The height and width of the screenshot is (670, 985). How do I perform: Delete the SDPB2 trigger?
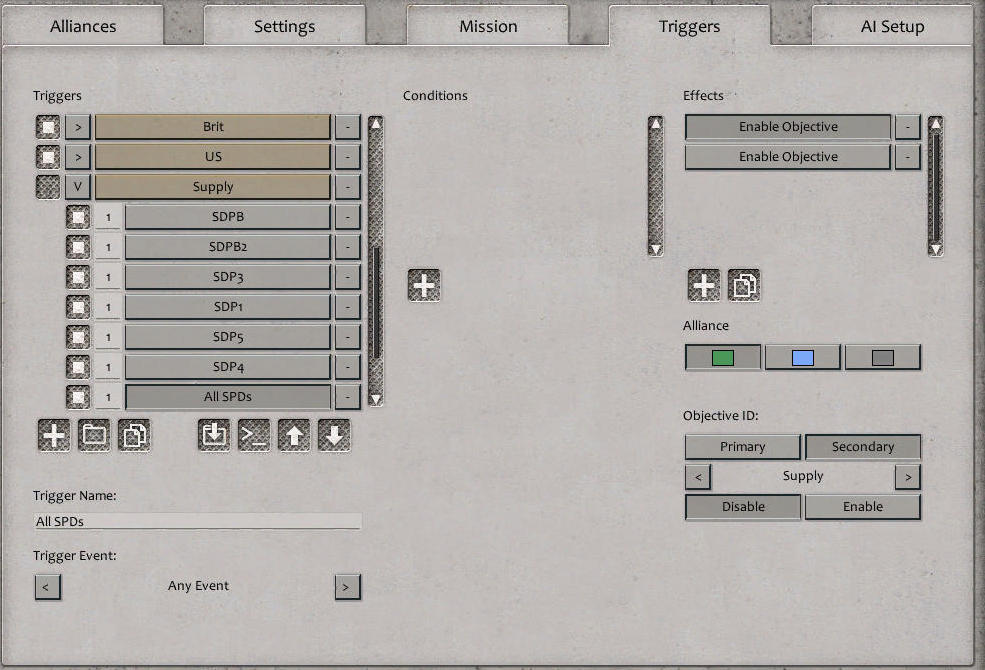coord(347,247)
